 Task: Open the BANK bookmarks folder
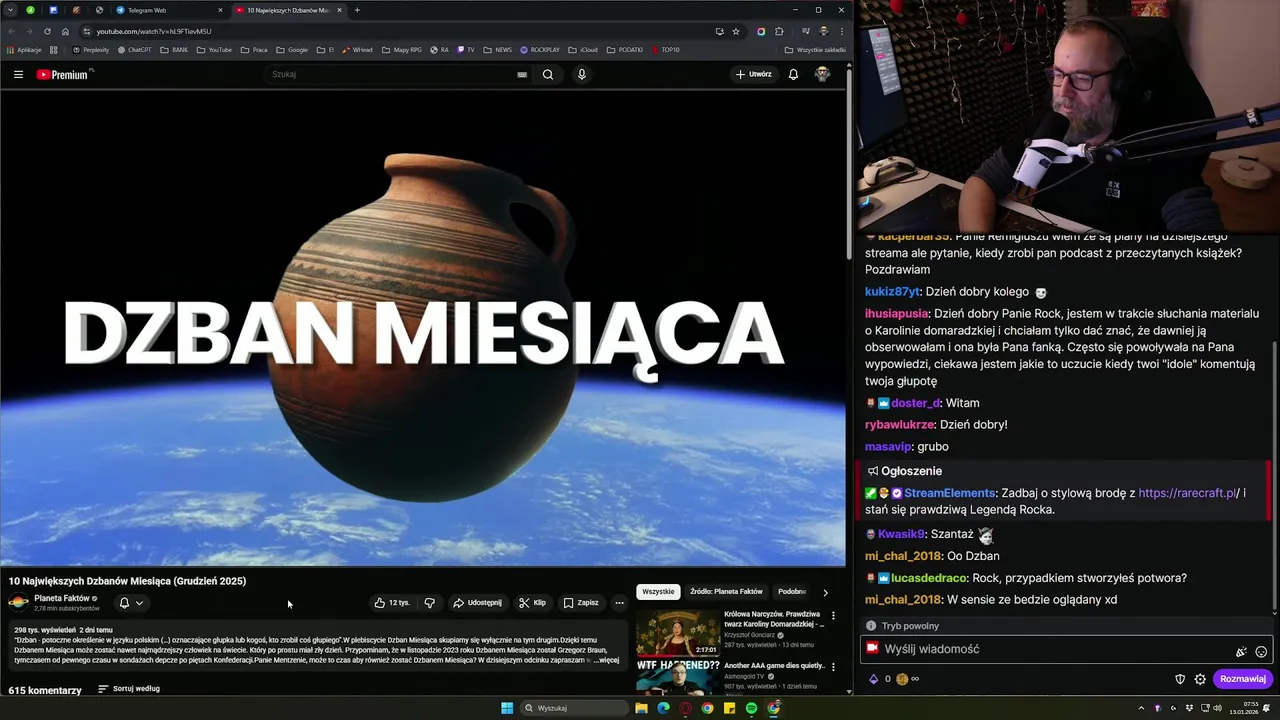(174, 50)
